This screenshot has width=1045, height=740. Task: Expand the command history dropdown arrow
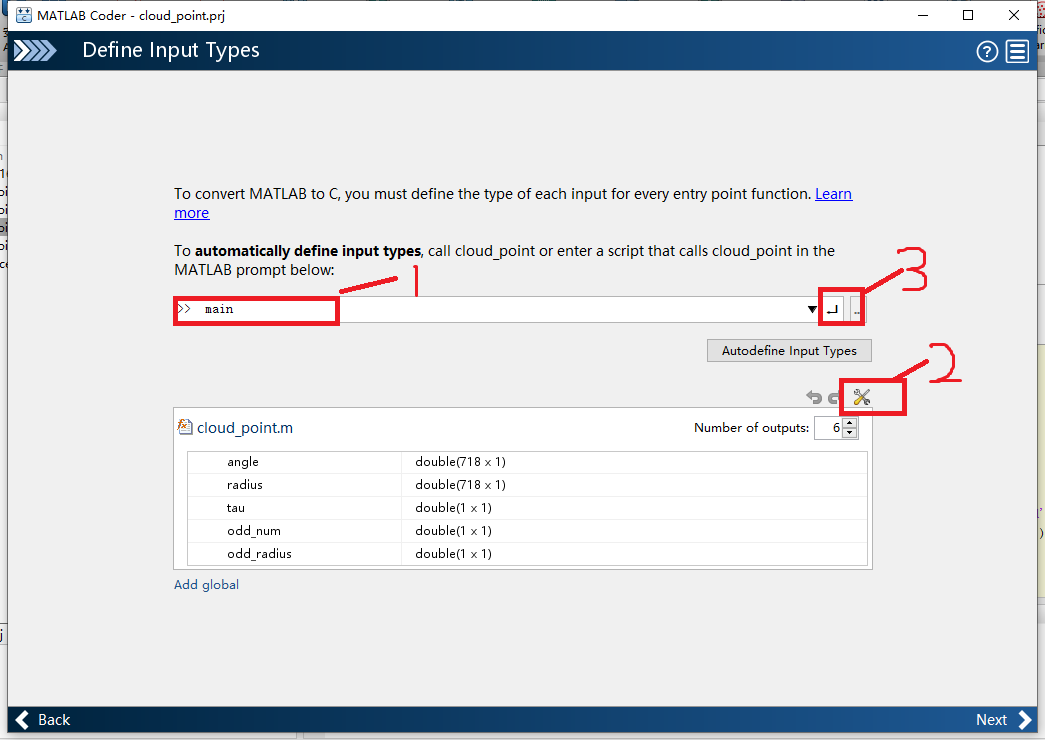pyautogui.click(x=812, y=309)
